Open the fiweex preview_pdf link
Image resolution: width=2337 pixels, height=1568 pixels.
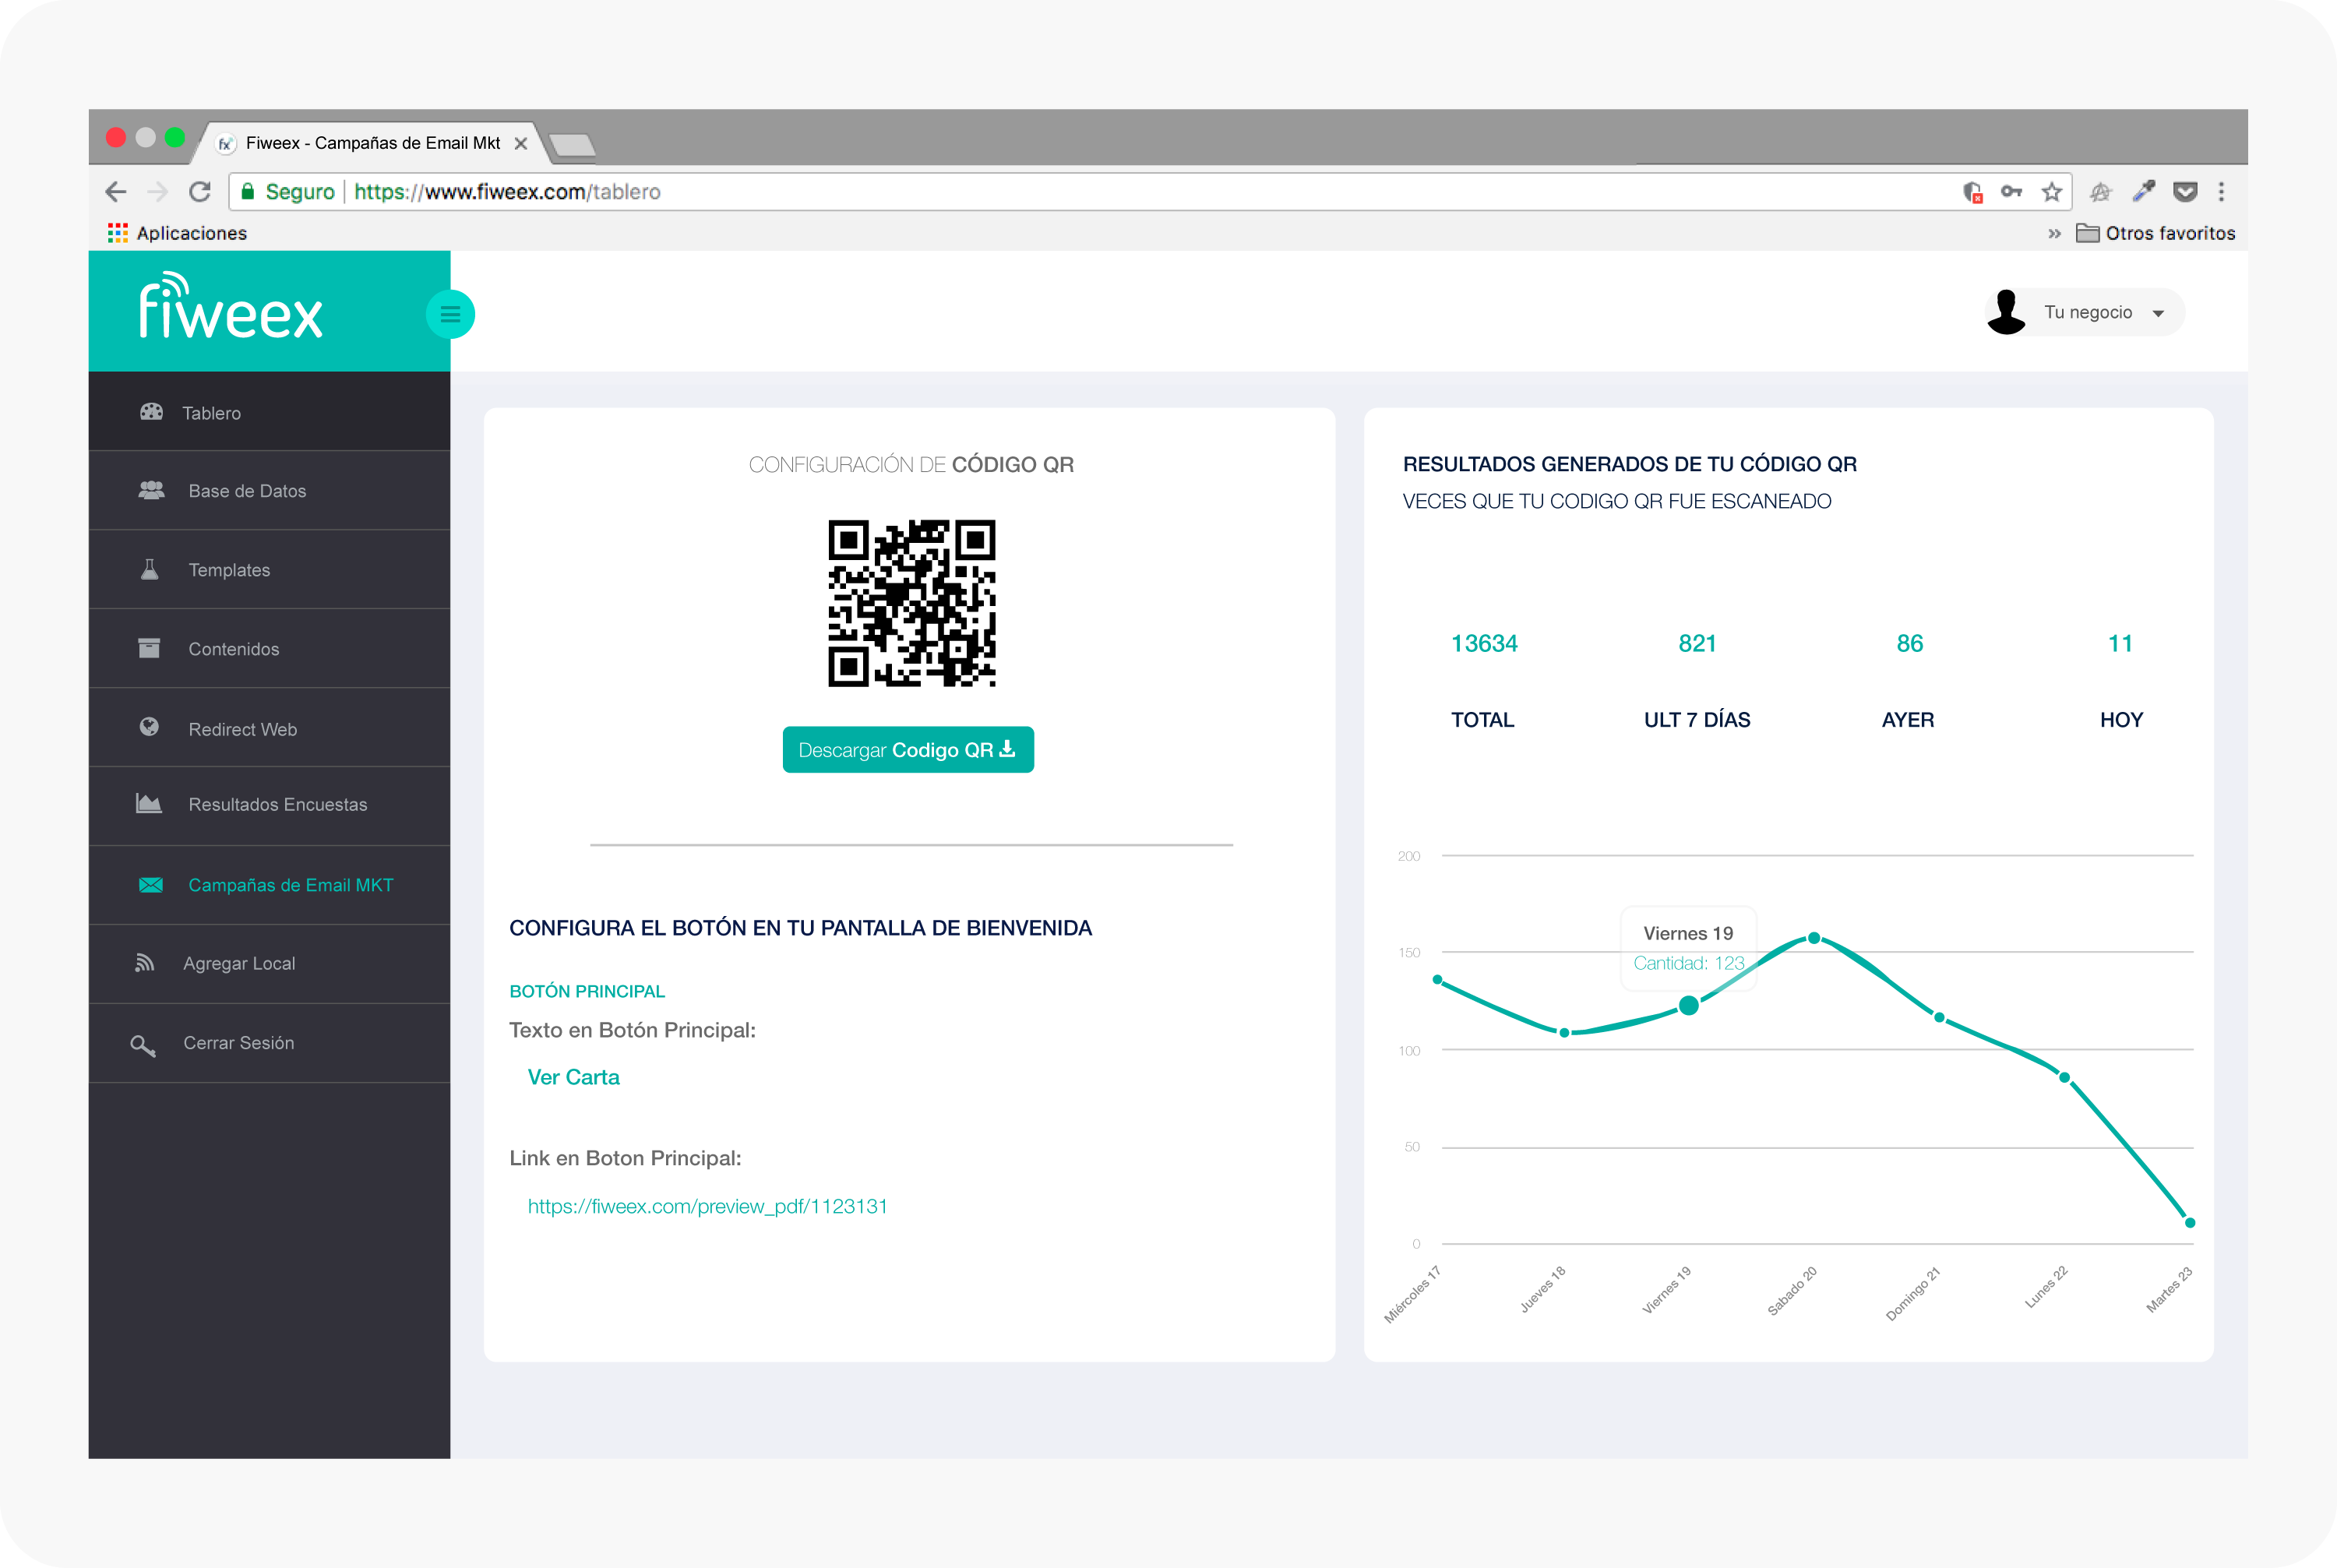click(707, 1206)
